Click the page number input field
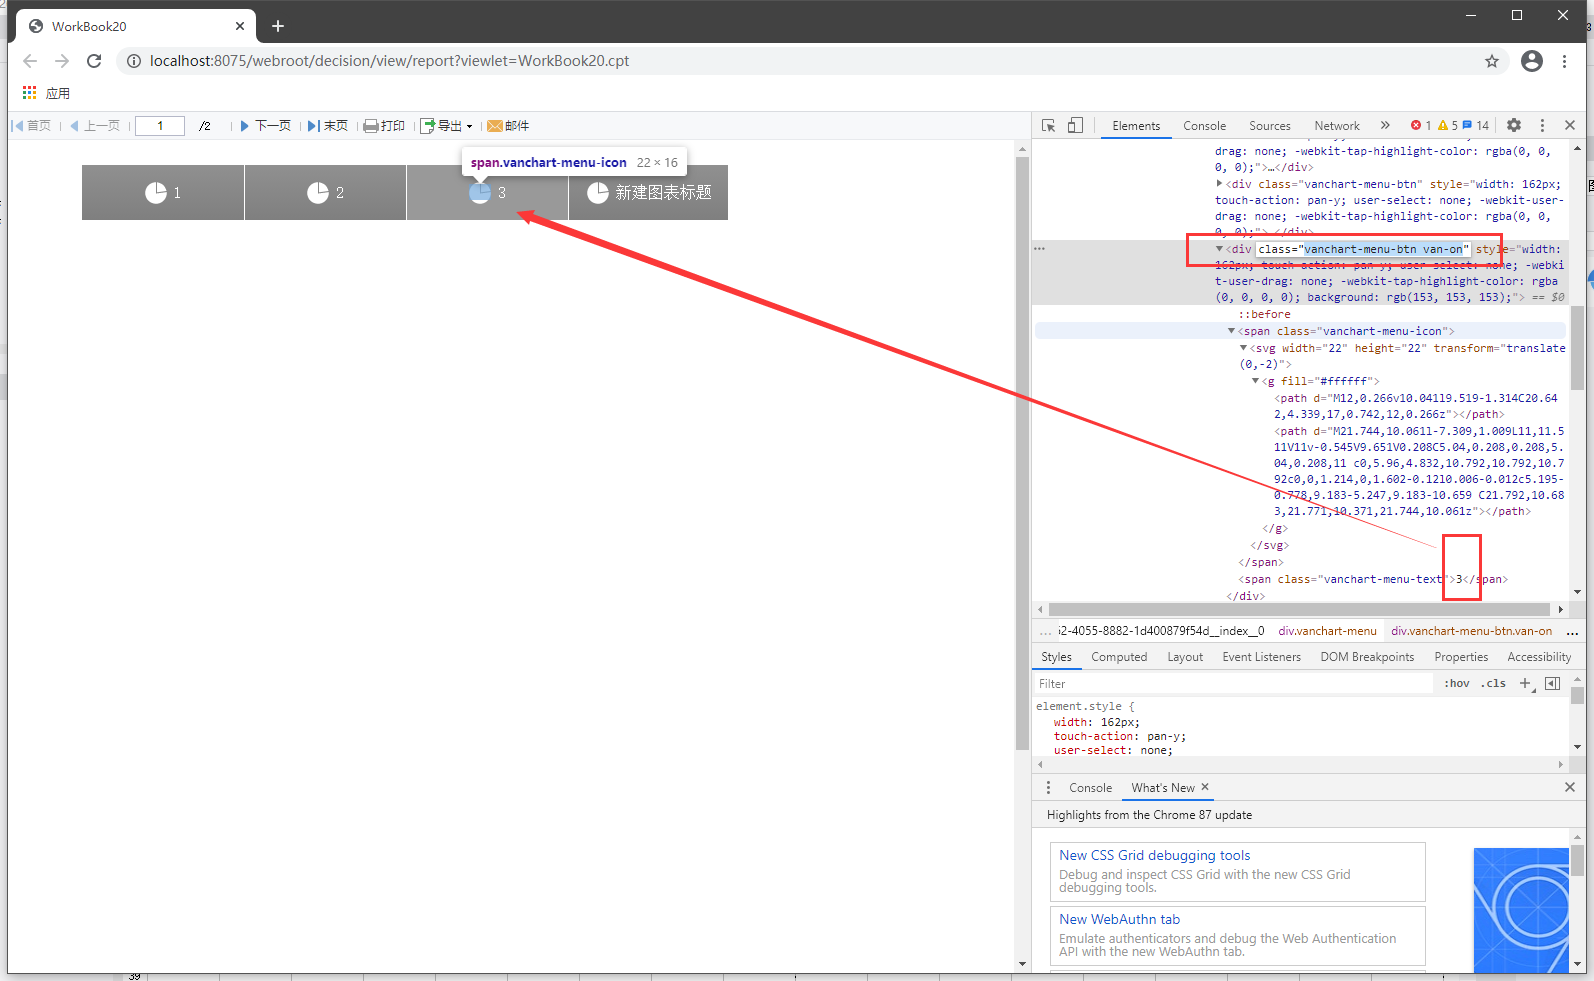 [x=160, y=126]
